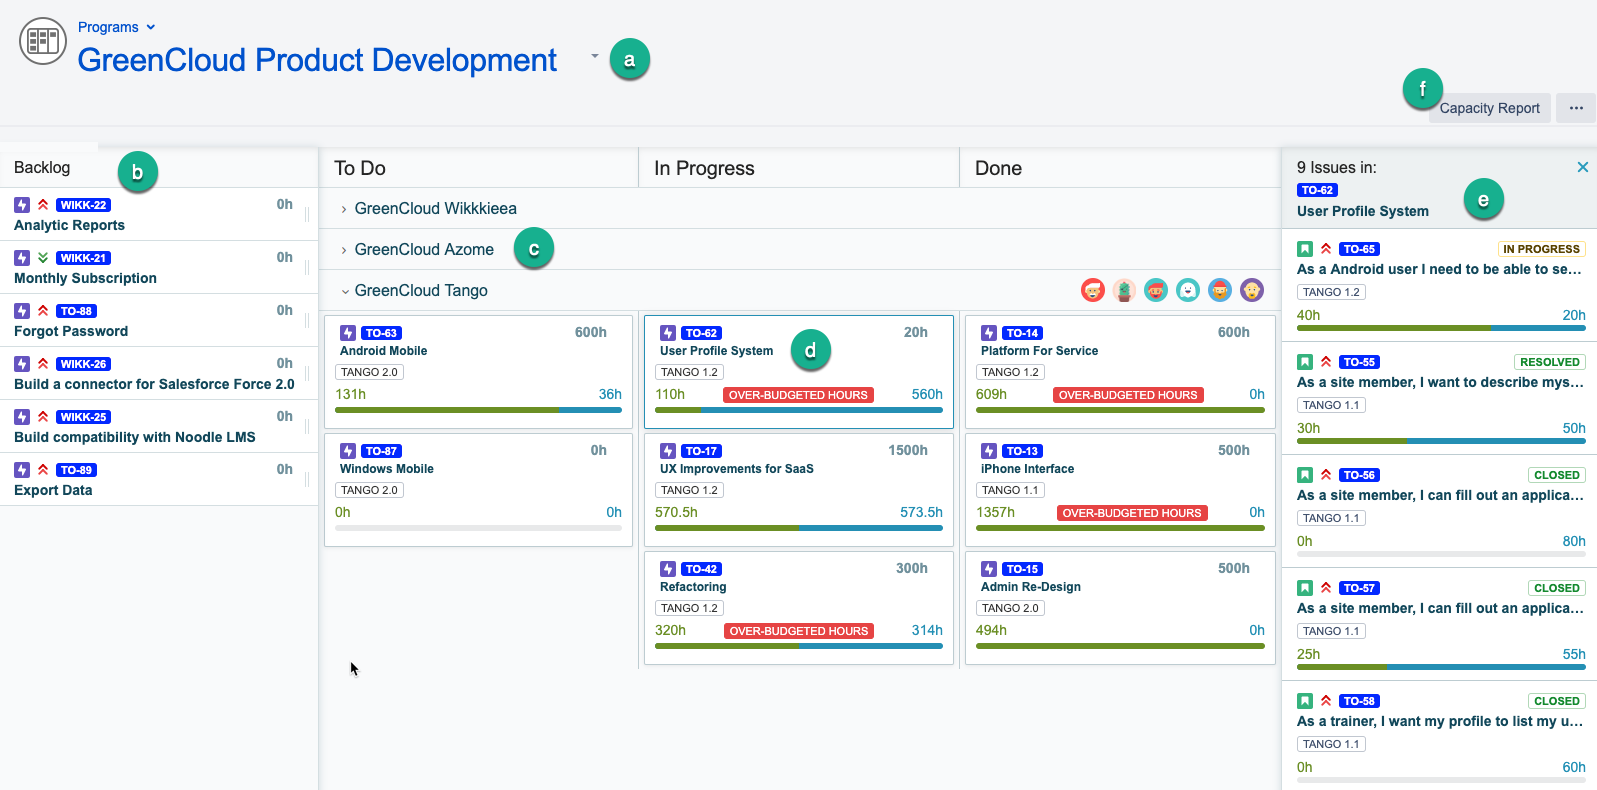
Task: Close the 9 Issues side panel
Action: (1582, 167)
